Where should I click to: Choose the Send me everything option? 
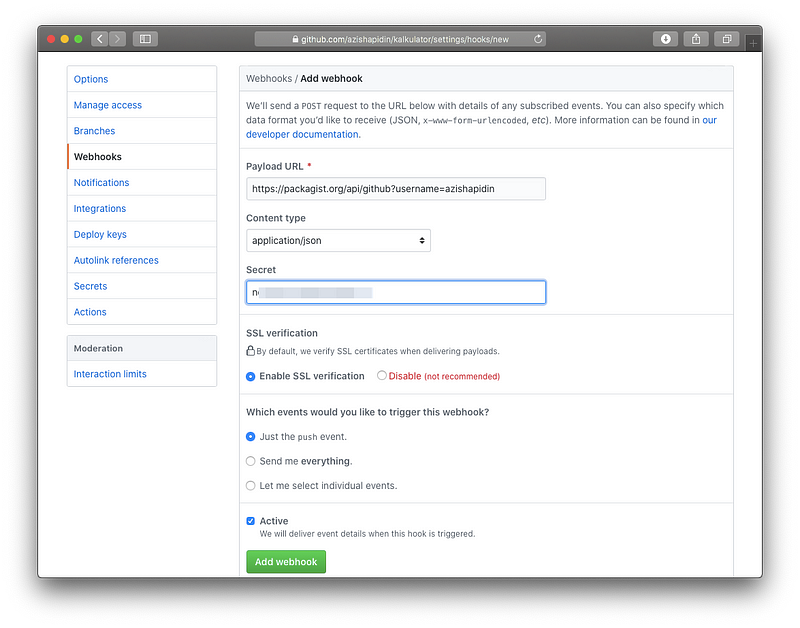pos(251,461)
